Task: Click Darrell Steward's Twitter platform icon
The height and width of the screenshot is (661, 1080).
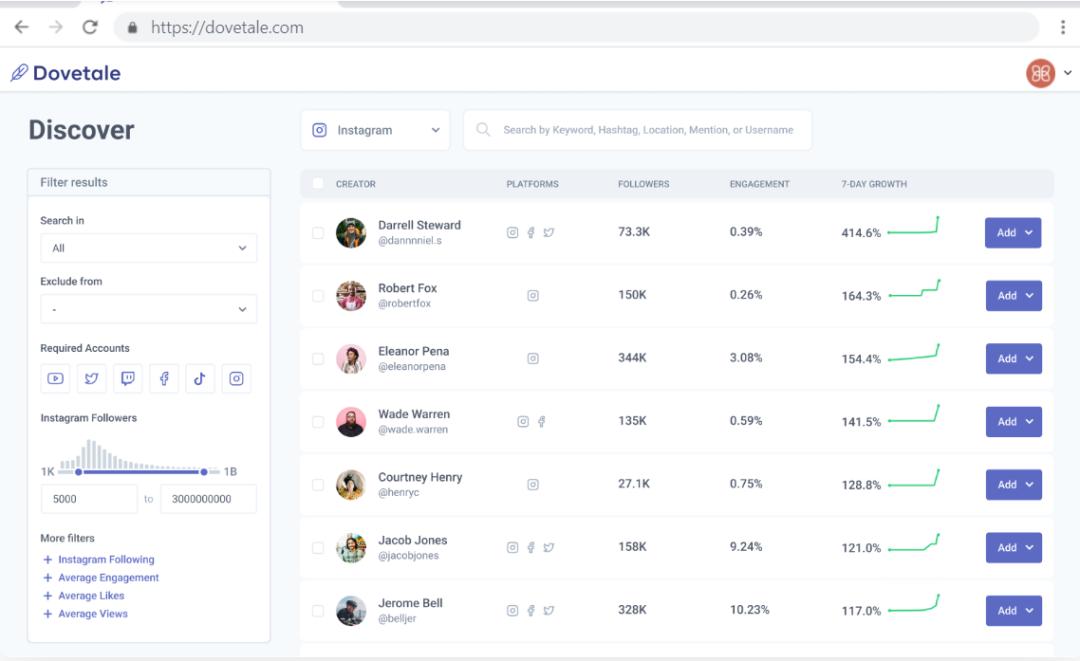Action: tap(549, 232)
